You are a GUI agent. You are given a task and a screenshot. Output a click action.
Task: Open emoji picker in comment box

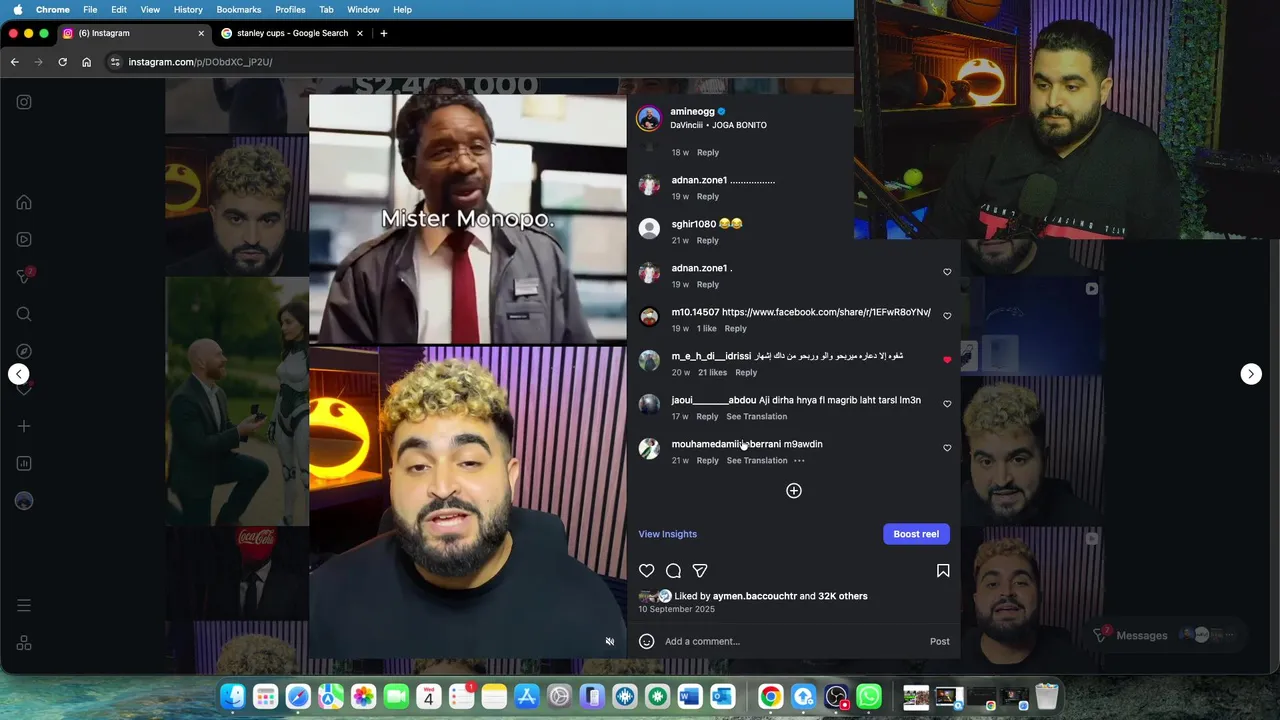point(647,641)
